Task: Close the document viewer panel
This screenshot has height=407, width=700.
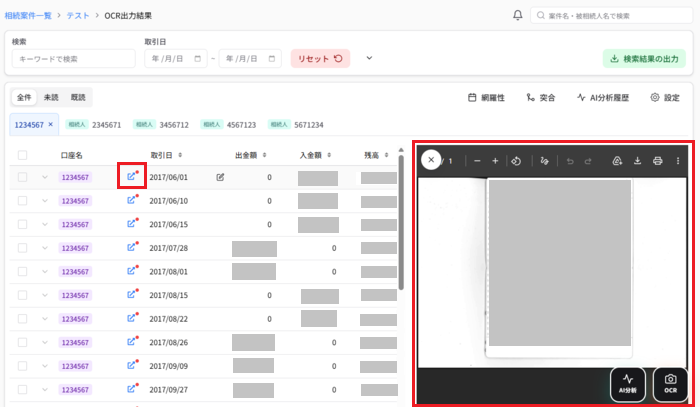Action: 431,160
